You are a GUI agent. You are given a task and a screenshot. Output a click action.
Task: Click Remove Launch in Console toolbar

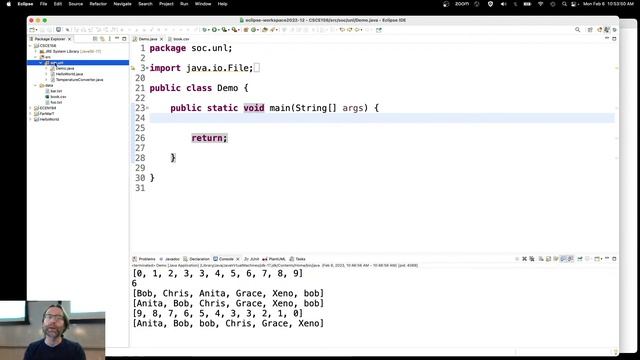pyautogui.click(x=524, y=259)
